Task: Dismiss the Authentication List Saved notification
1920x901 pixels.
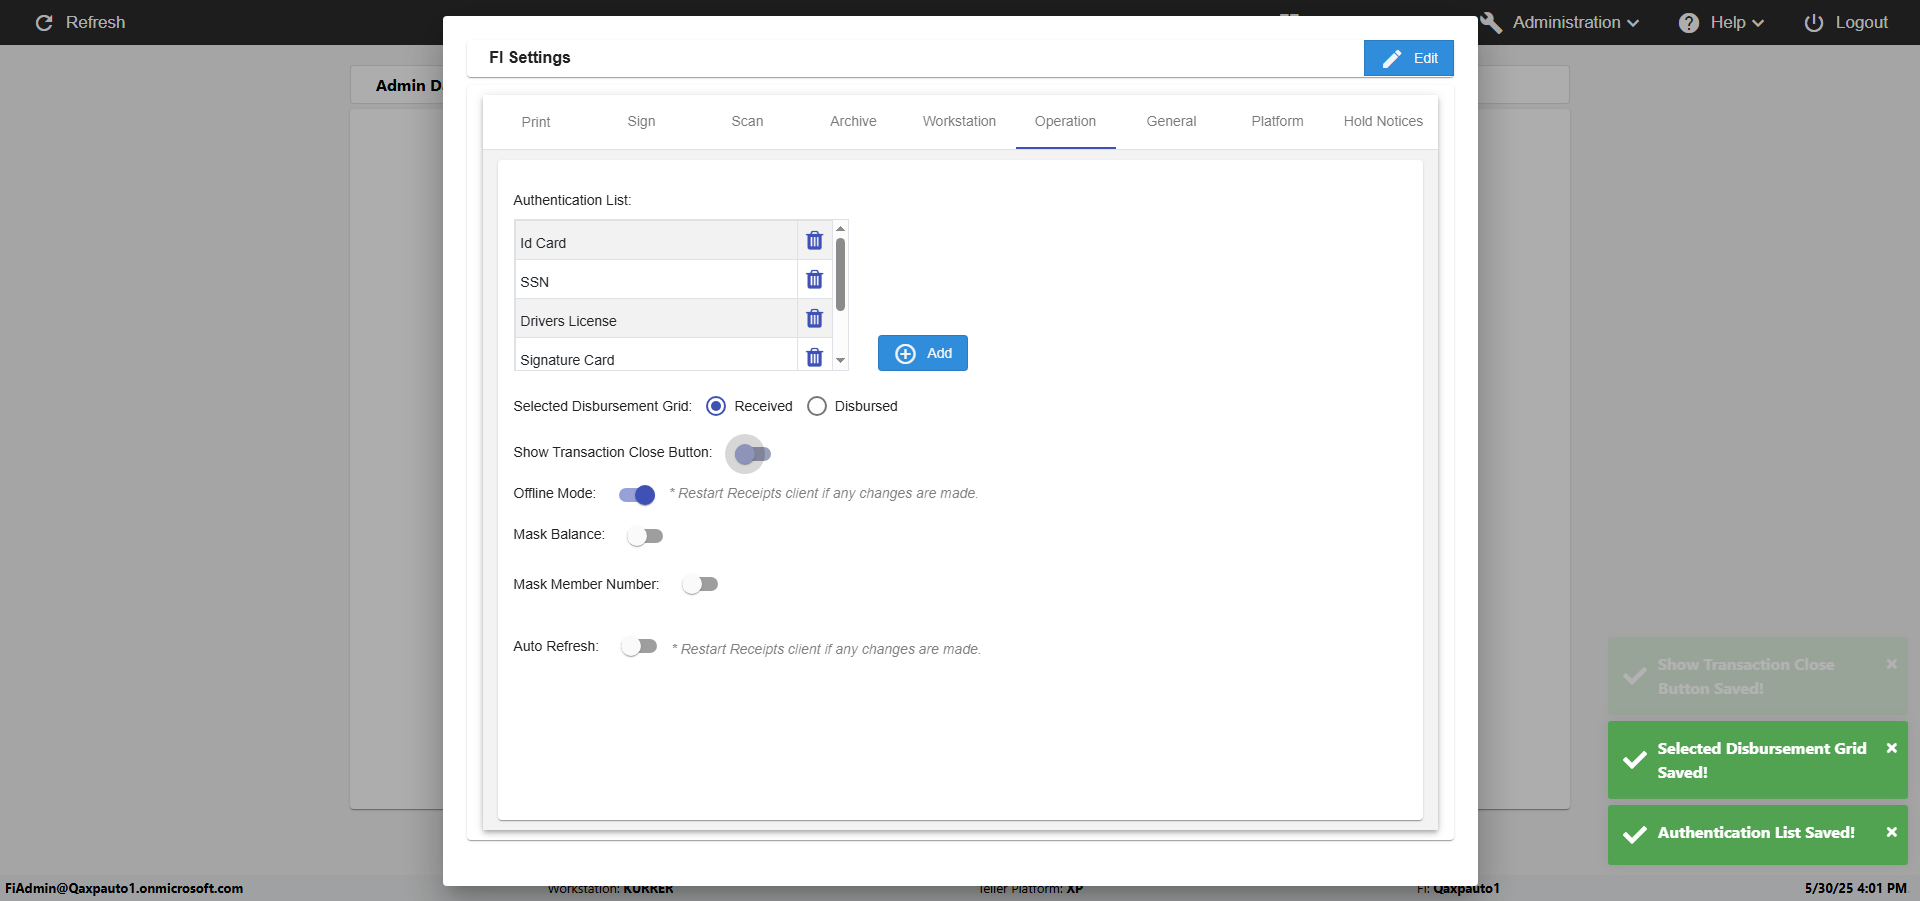Action: click(1891, 832)
